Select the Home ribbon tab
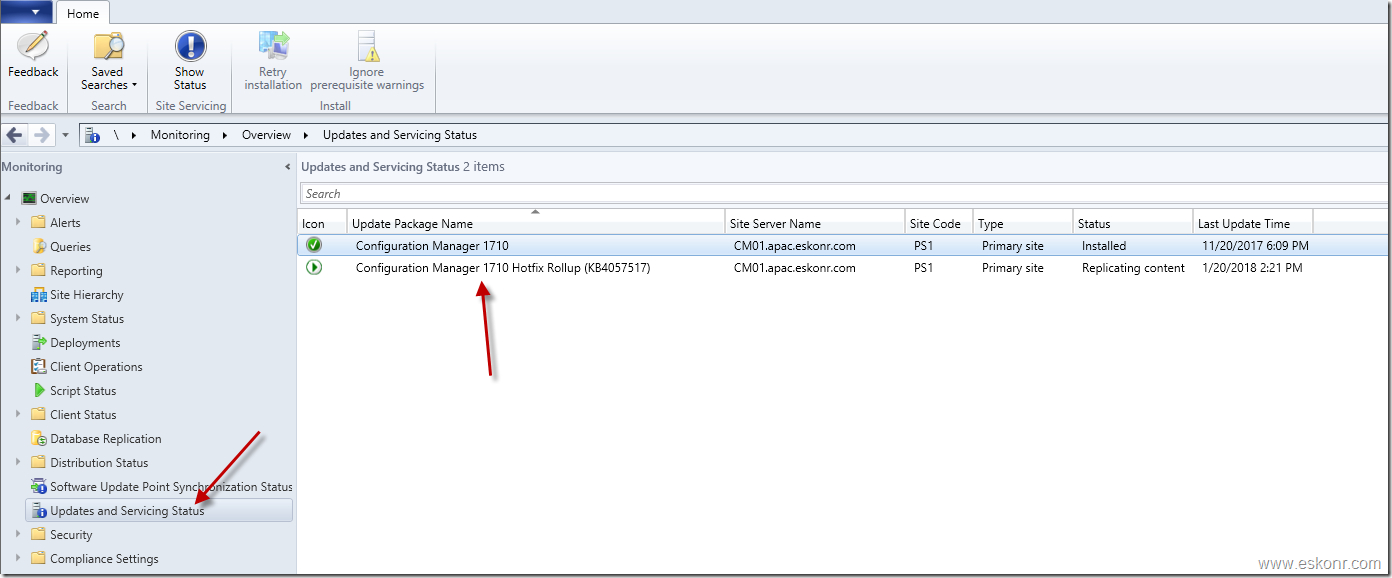This screenshot has height=578, width=1392. tap(83, 13)
